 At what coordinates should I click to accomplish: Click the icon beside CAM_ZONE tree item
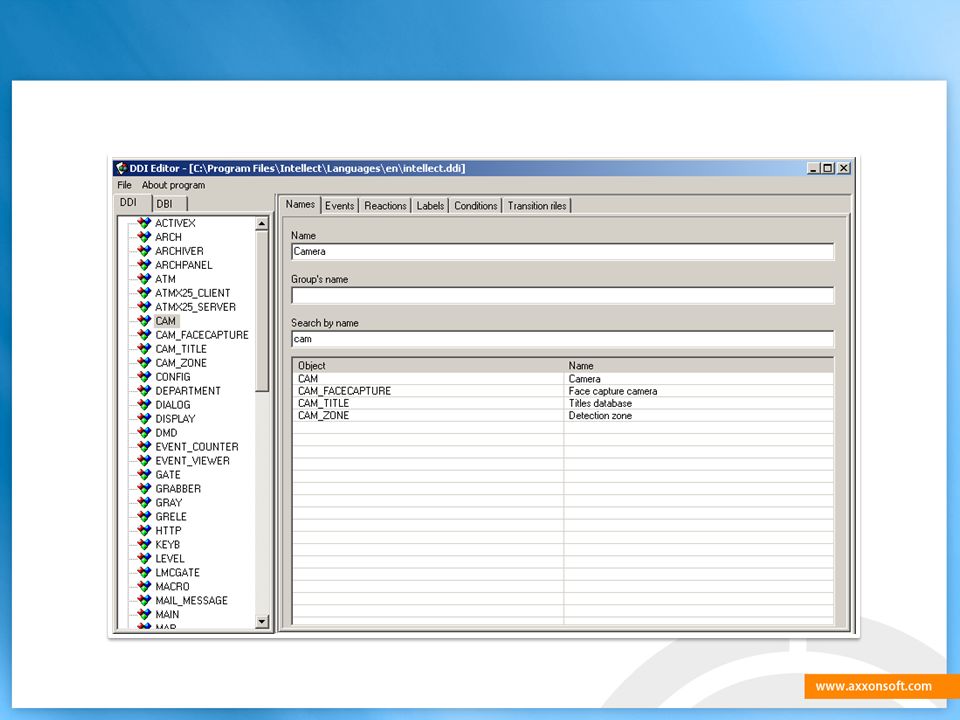[144, 363]
